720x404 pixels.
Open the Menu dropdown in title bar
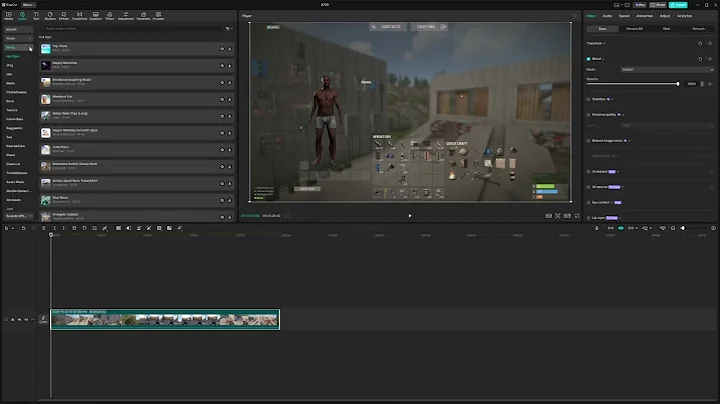tap(28, 5)
